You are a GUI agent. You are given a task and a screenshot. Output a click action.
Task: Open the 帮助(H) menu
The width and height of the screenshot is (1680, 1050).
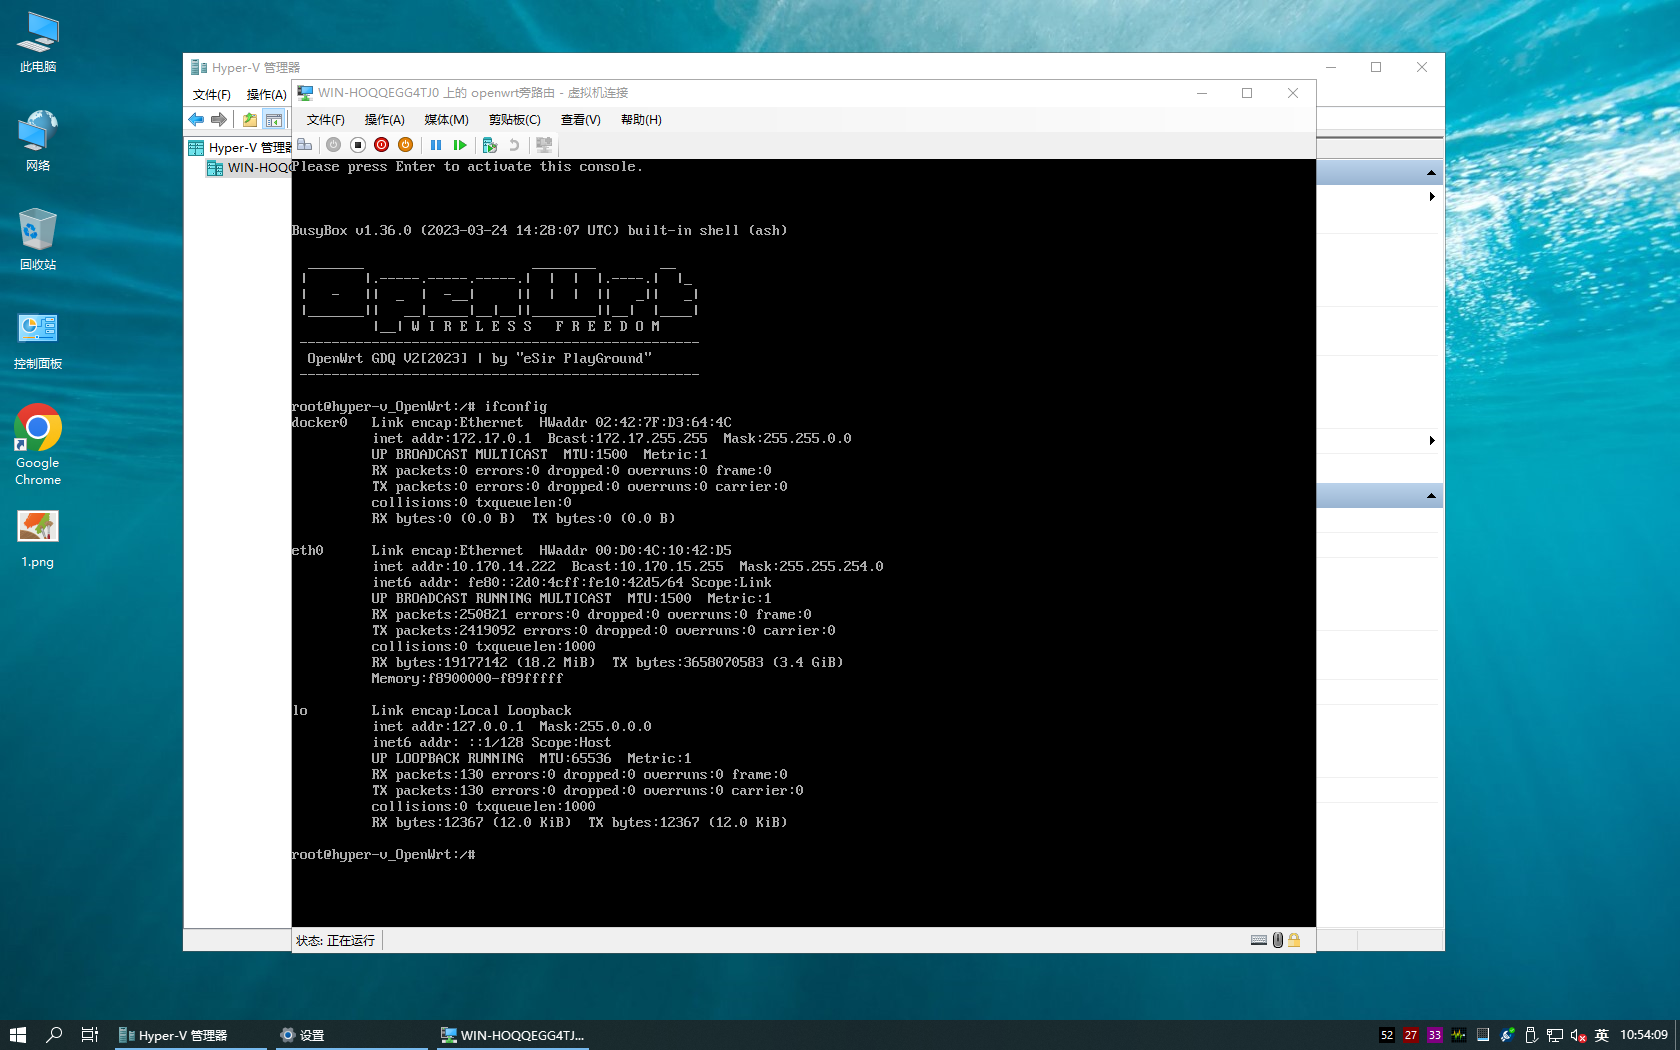click(641, 120)
